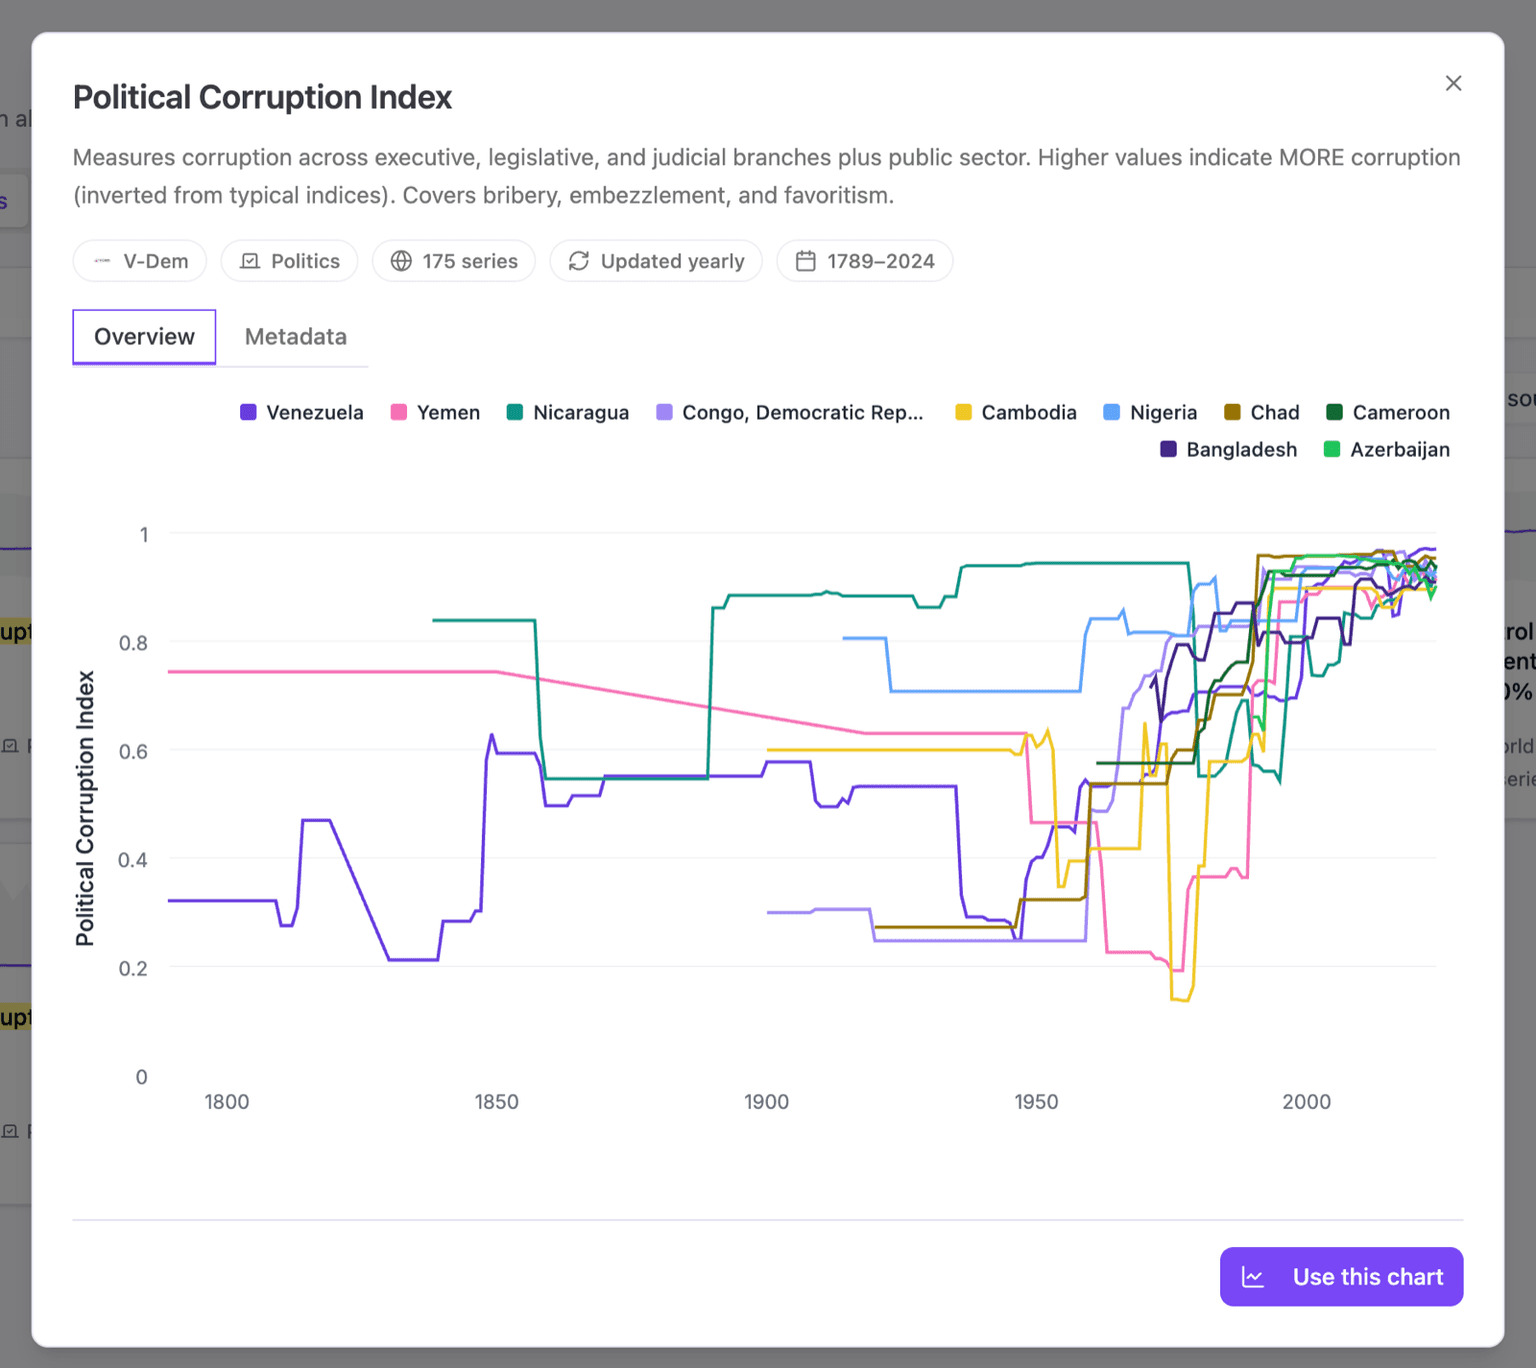Toggle the Cameroon legend swatch
The width and height of the screenshot is (1536, 1368).
click(x=1334, y=412)
